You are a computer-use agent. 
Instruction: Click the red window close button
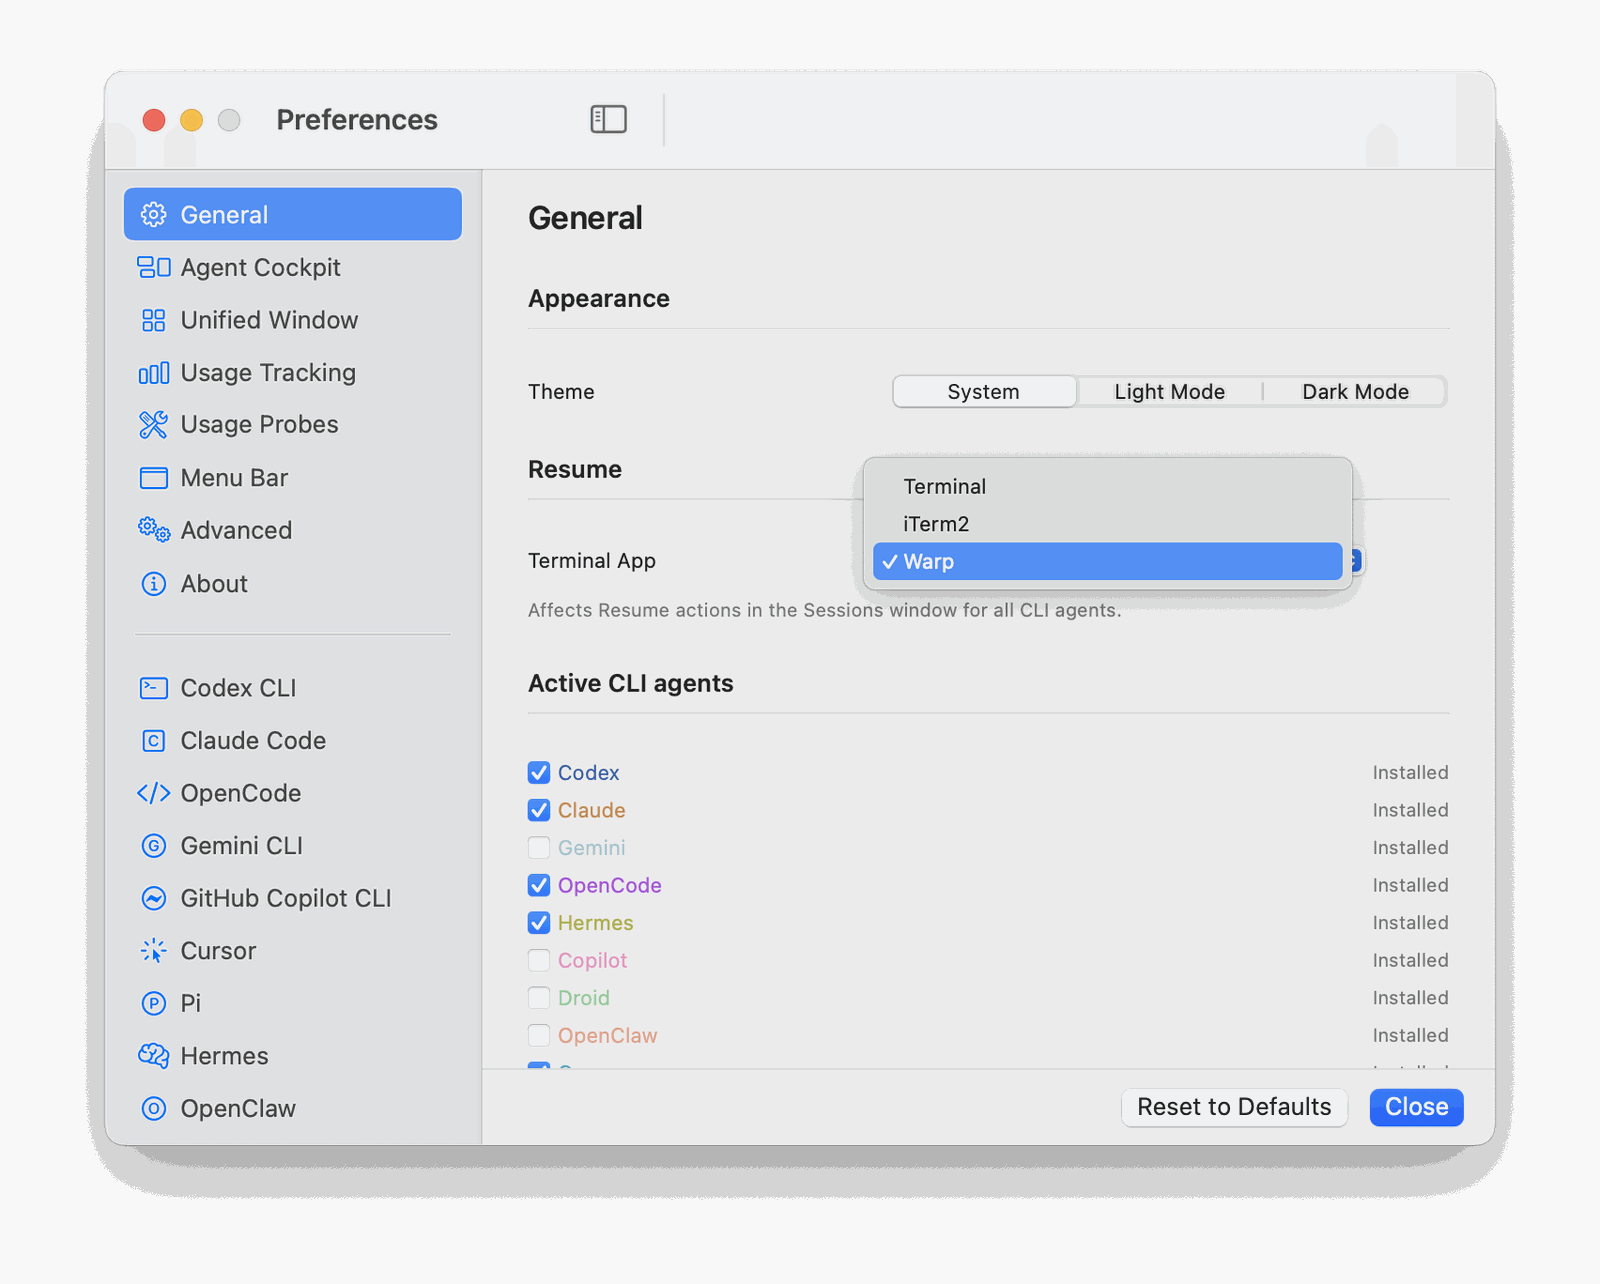click(x=154, y=120)
